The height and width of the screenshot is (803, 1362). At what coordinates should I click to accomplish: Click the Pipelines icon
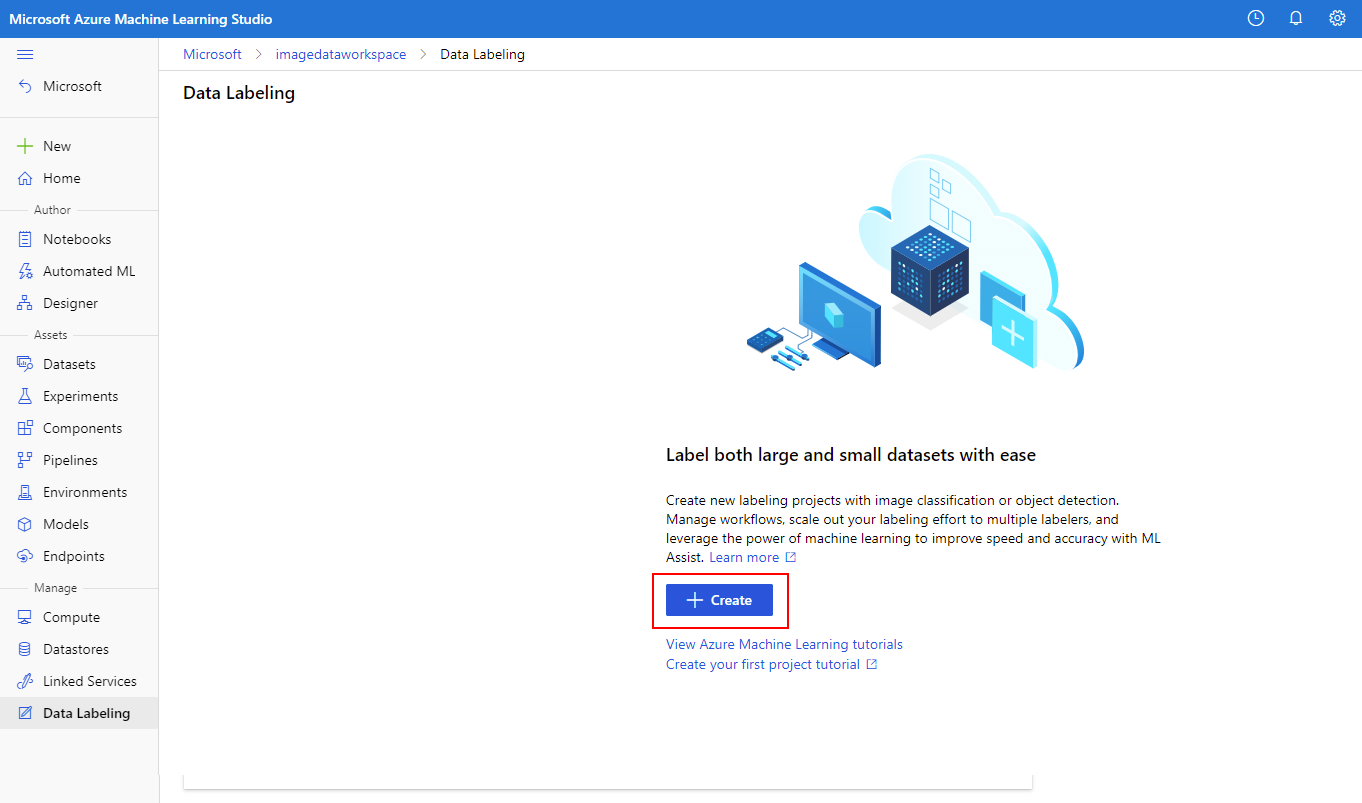[x=25, y=460]
